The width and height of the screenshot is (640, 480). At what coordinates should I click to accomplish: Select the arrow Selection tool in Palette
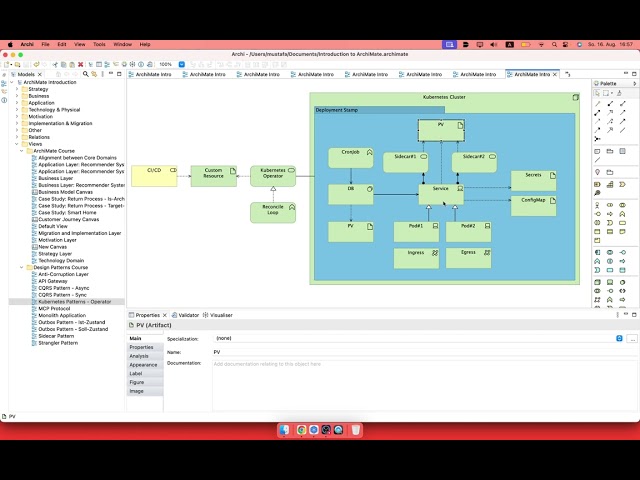click(x=598, y=93)
